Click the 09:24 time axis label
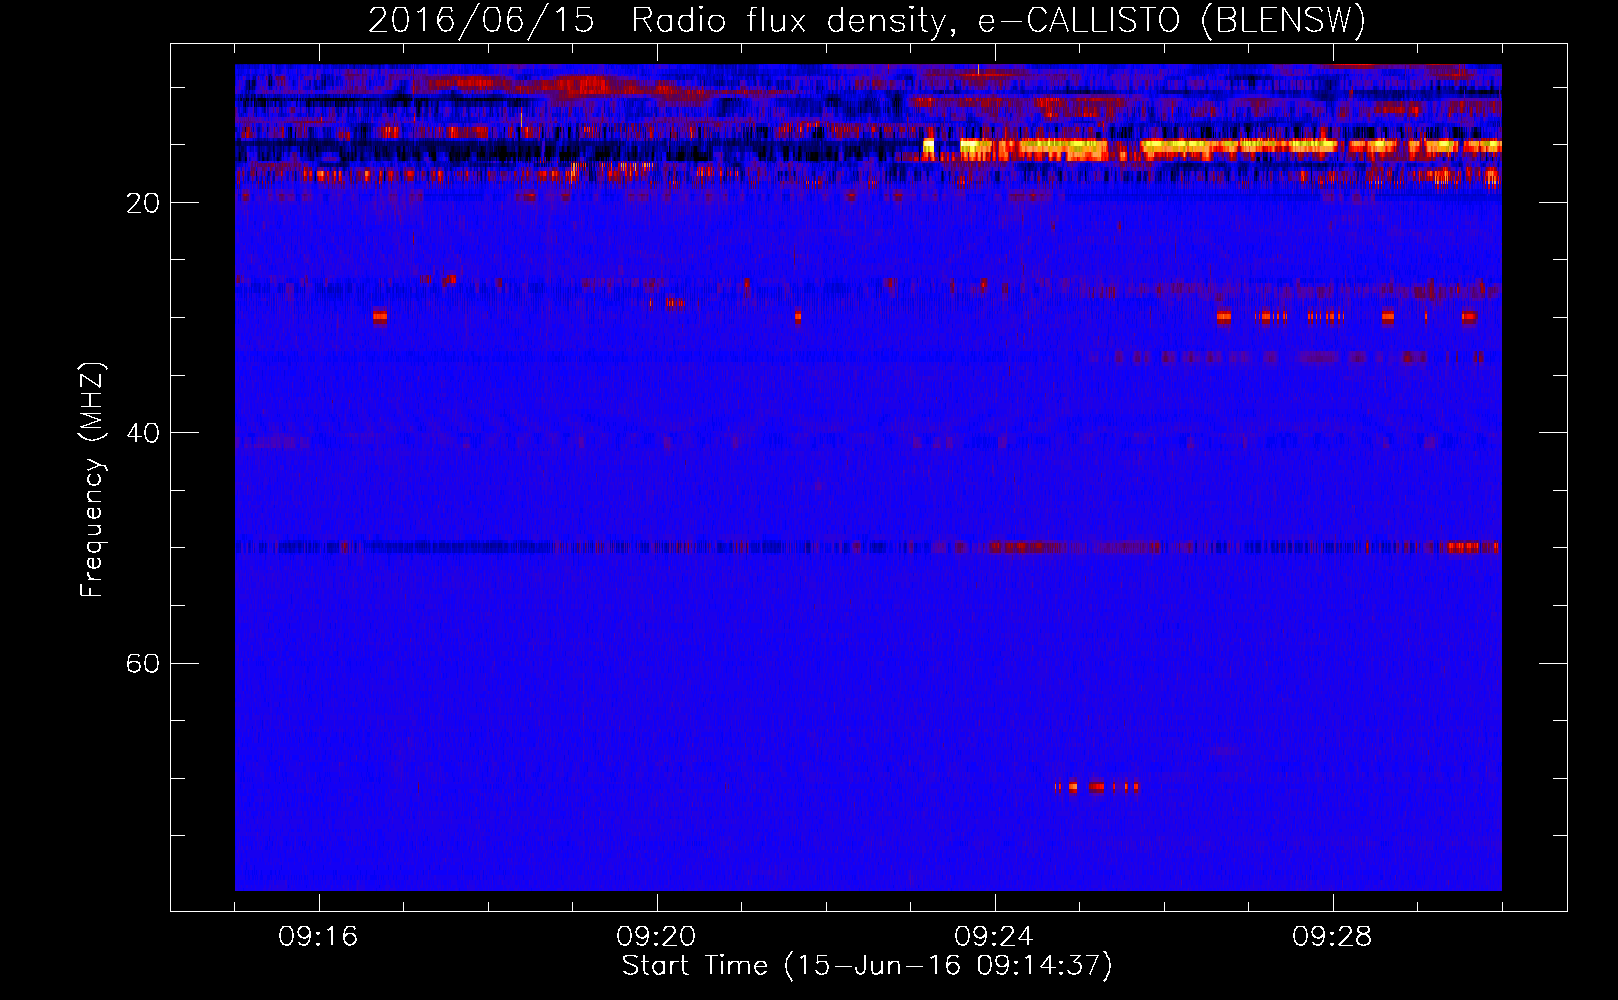The height and width of the screenshot is (1000, 1618). click(994, 937)
